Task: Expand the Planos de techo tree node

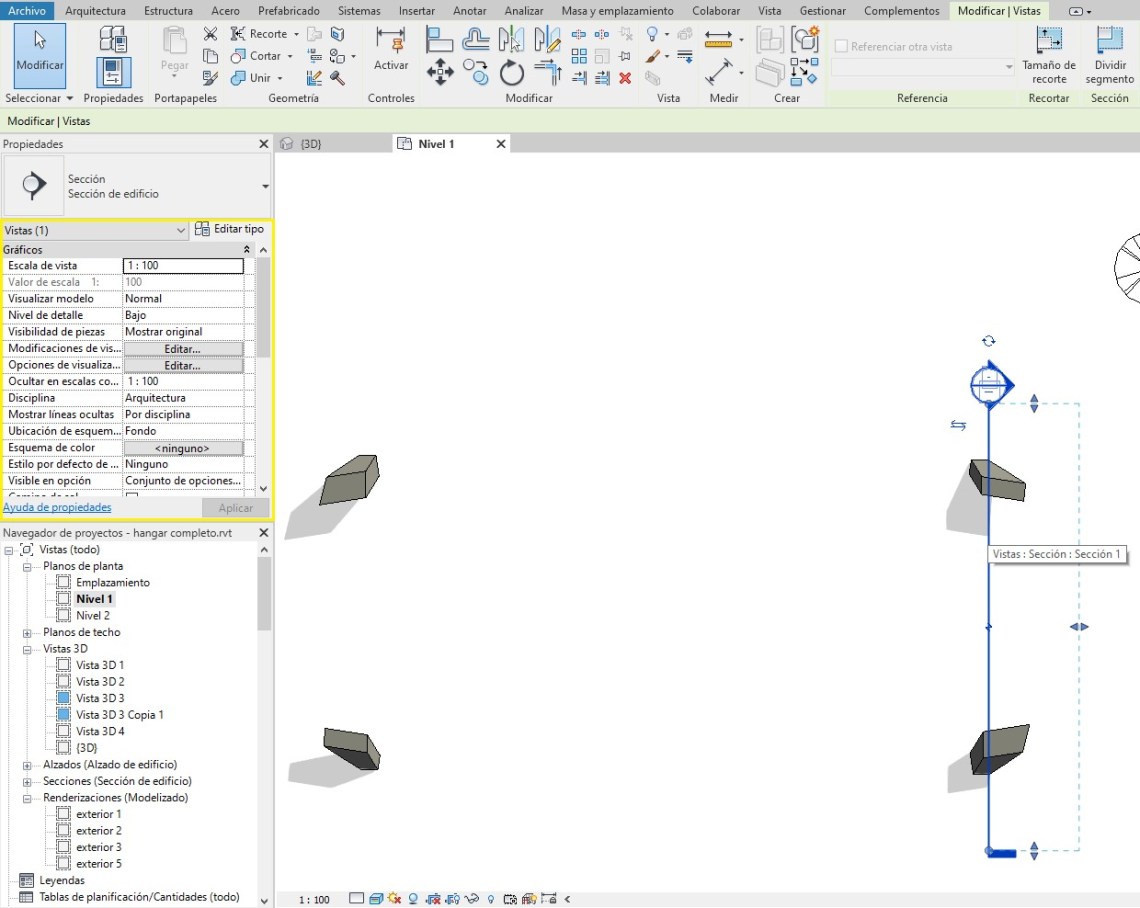Action: (28, 632)
